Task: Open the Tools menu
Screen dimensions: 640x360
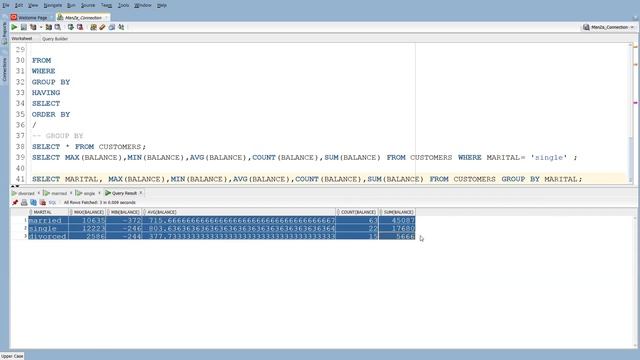Action: tap(123, 5)
